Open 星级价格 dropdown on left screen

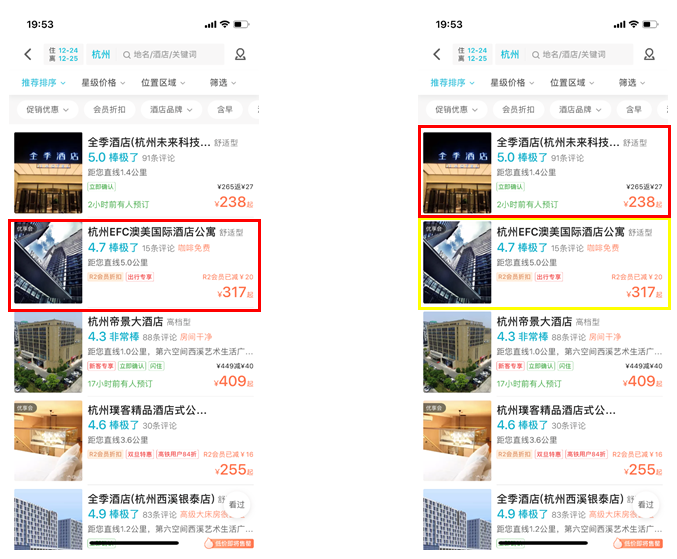click(103, 82)
